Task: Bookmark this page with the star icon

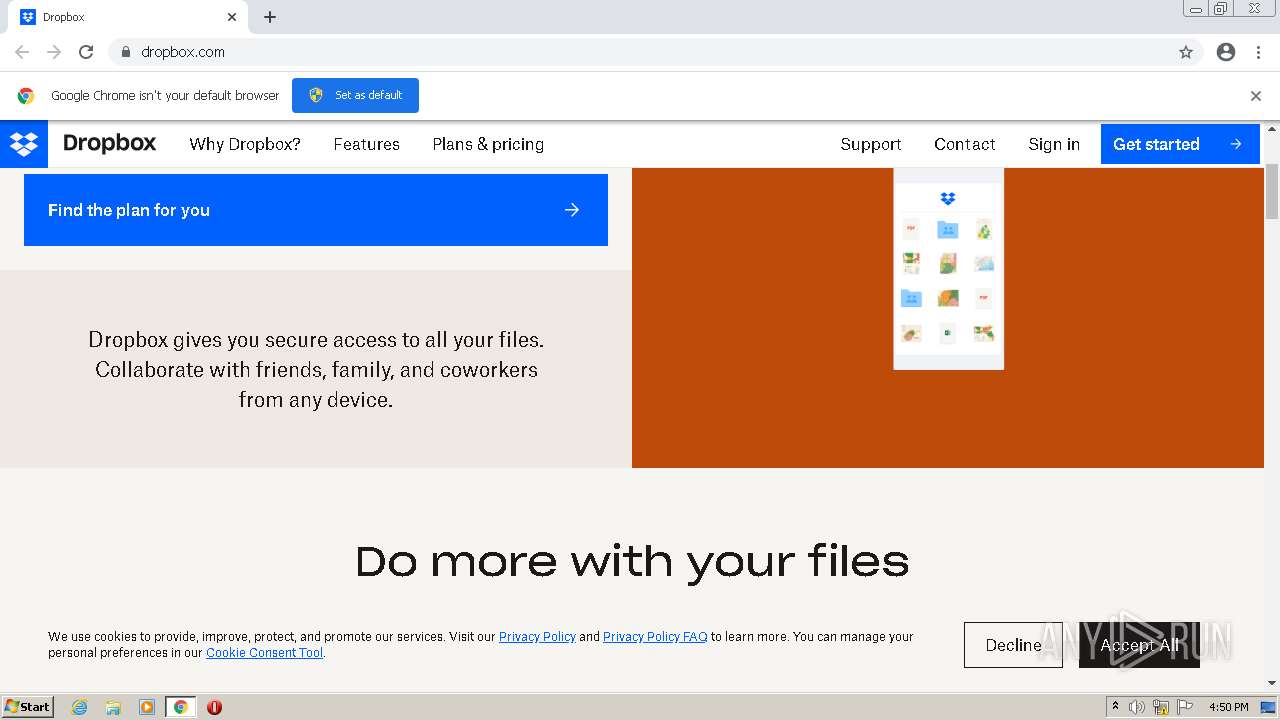Action: click(x=1186, y=52)
